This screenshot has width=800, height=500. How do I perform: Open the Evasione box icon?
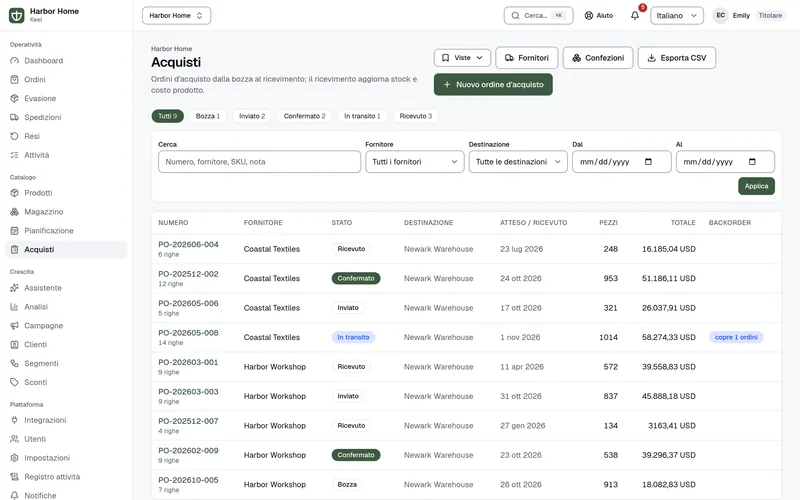pyautogui.click(x=14, y=98)
